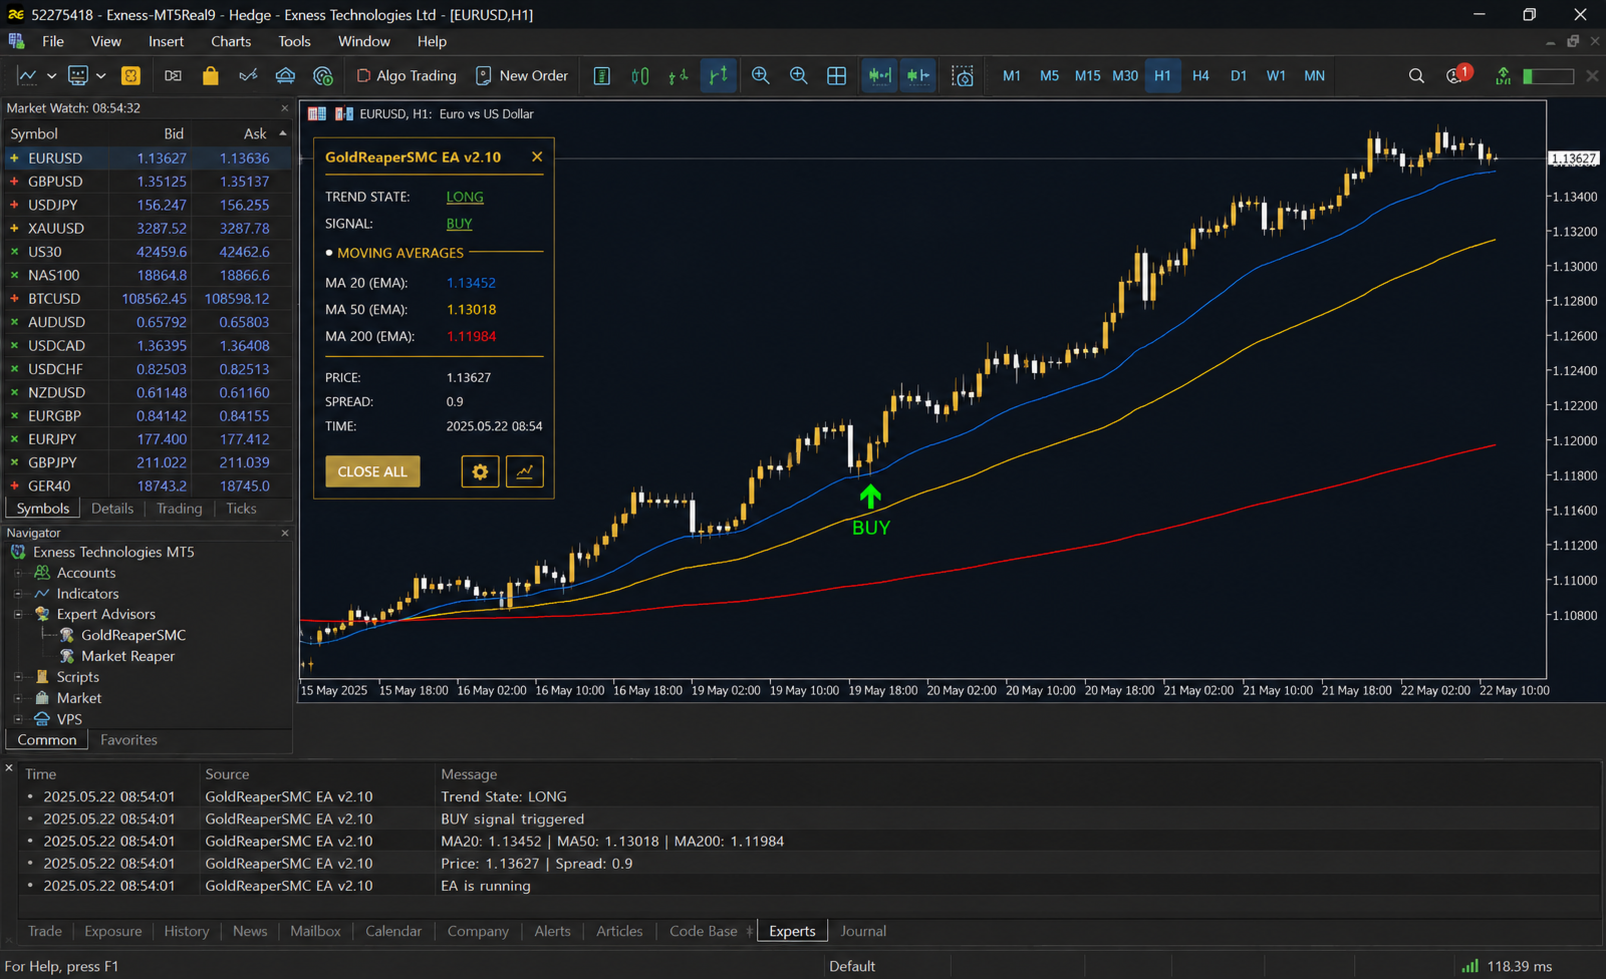The image size is (1606, 979).
Task: Click the zoom in magnifier icon
Action: 761,76
